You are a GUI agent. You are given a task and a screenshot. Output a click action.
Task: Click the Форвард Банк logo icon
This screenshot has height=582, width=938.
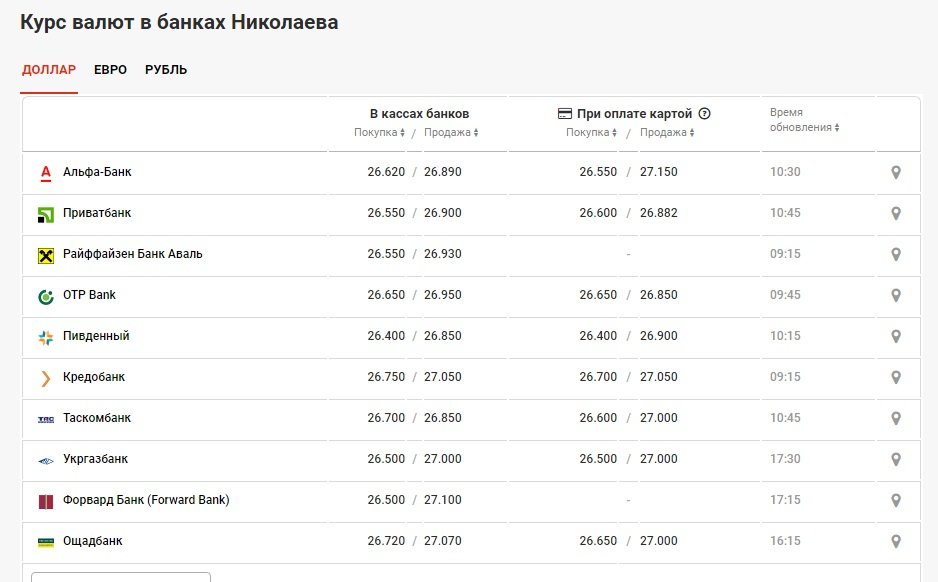(x=46, y=501)
